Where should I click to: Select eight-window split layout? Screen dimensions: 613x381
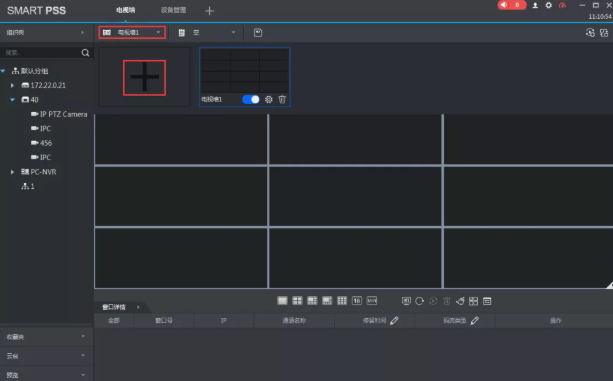327,301
